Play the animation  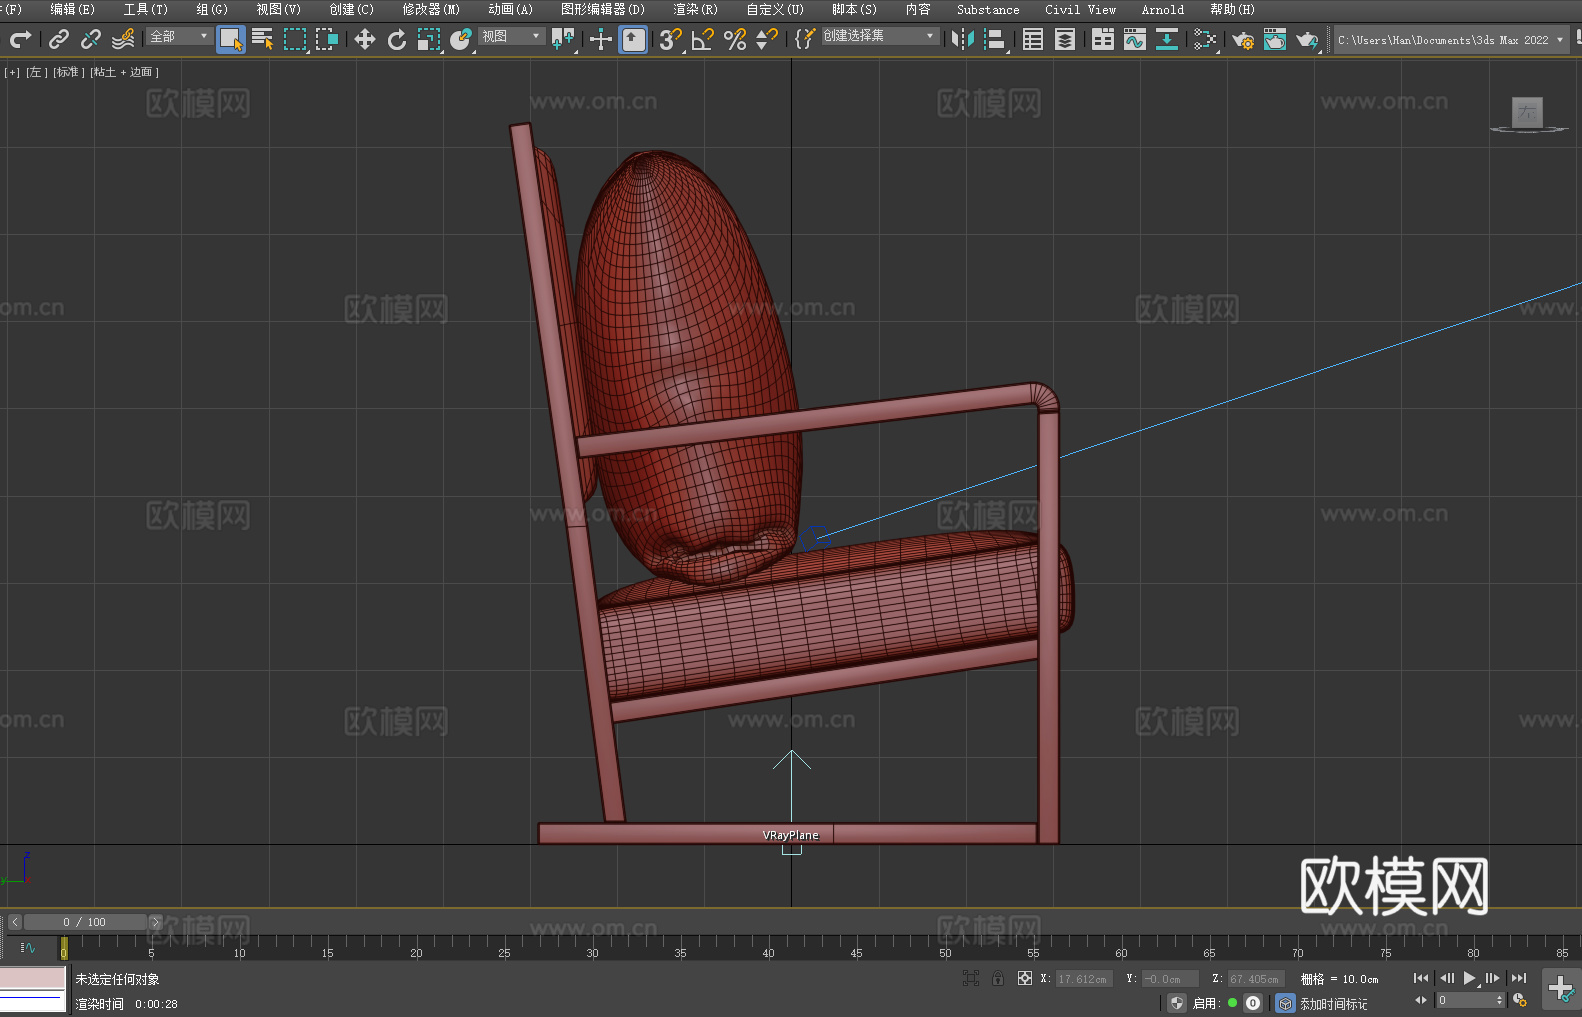(x=1470, y=978)
